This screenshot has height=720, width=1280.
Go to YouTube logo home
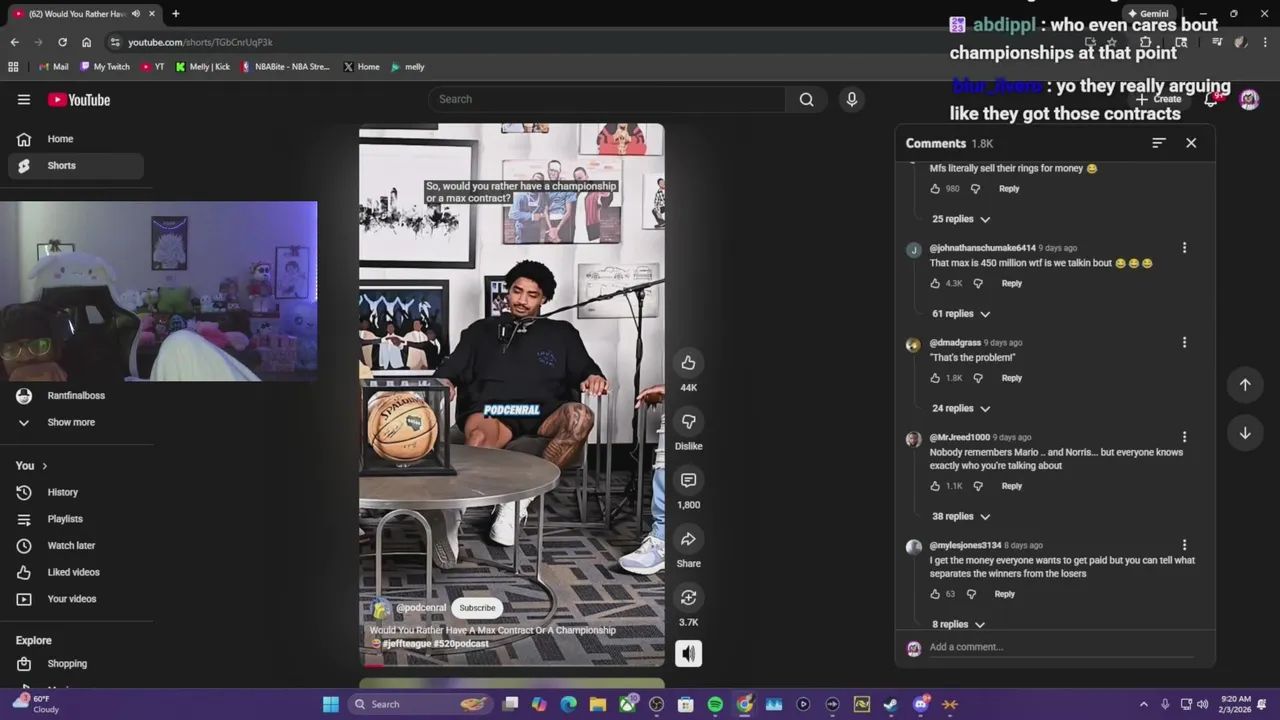pyautogui.click(x=79, y=99)
